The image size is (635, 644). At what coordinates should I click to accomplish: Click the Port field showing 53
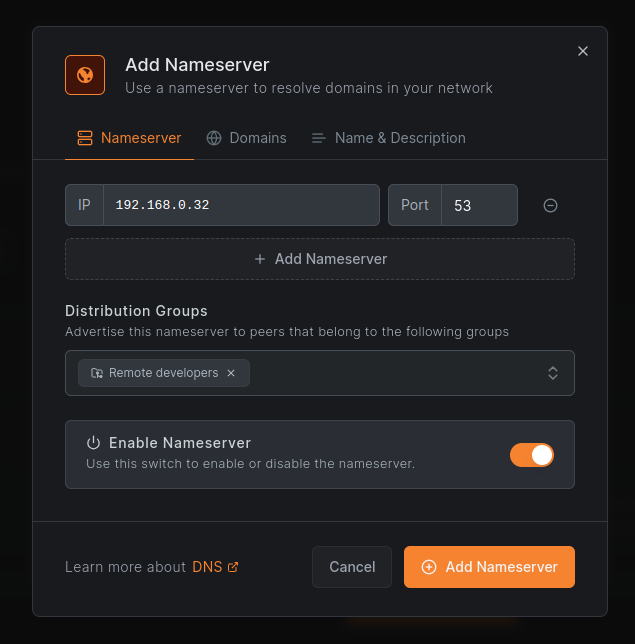[x=478, y=205]
